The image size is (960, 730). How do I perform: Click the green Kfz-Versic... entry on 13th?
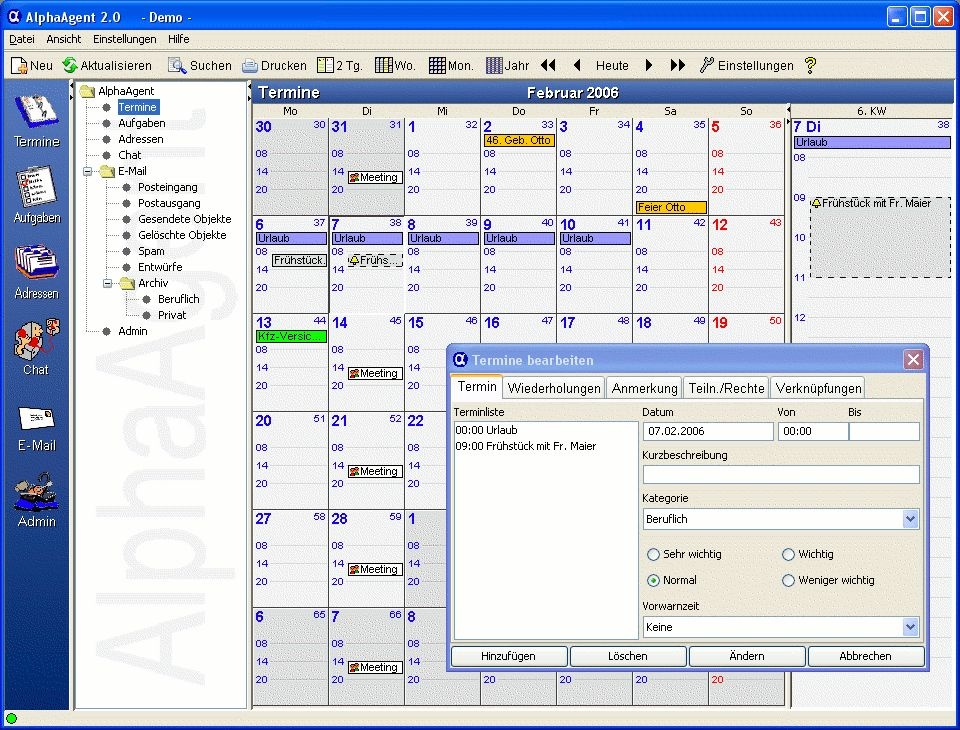pyautogui.click(x=291, y=336)
